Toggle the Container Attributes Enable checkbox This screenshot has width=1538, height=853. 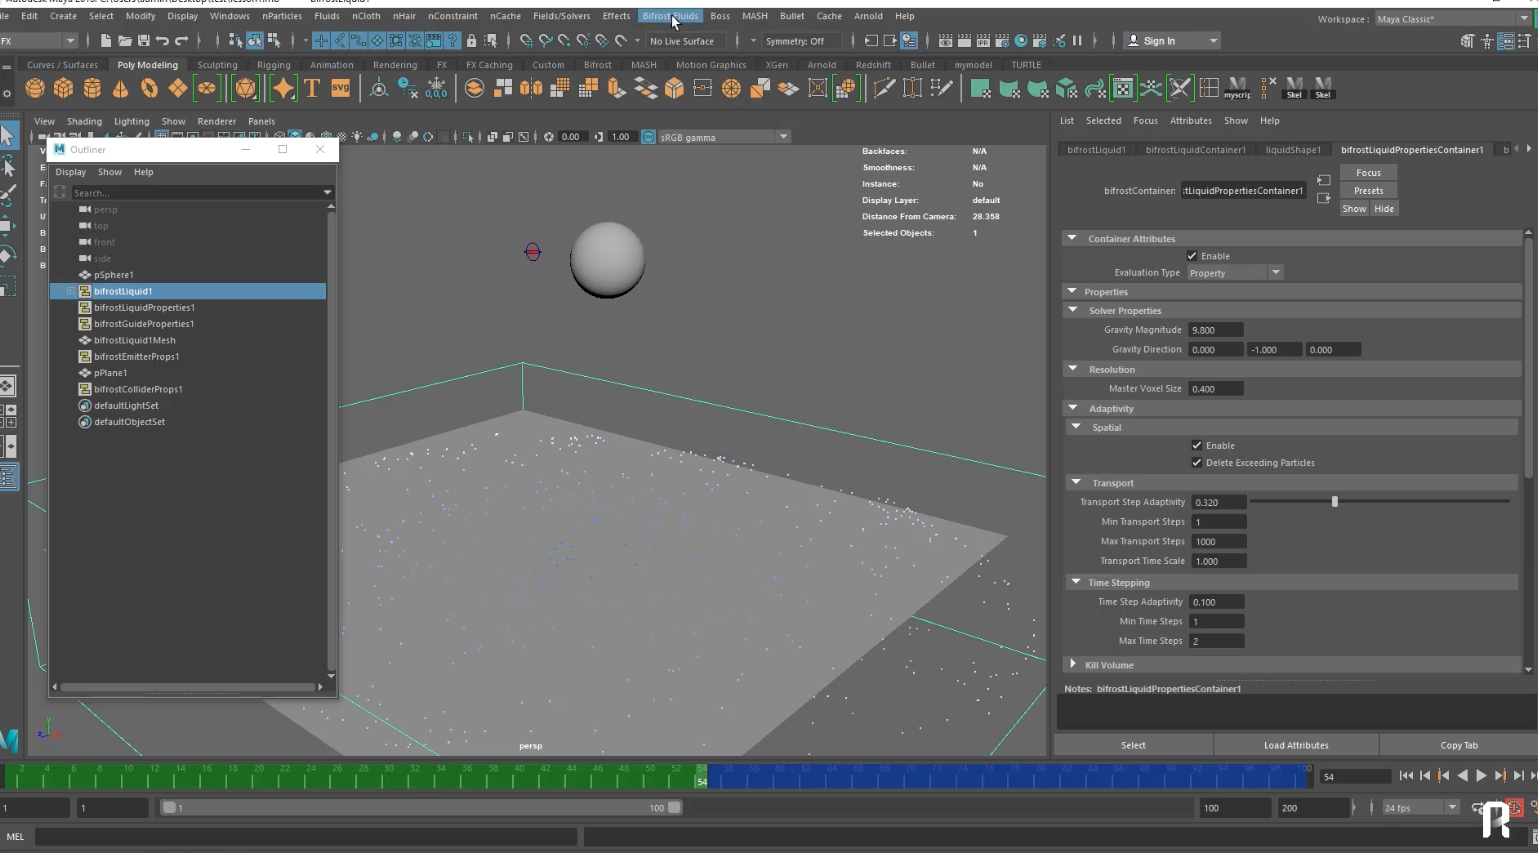[x=1192, y=256]
